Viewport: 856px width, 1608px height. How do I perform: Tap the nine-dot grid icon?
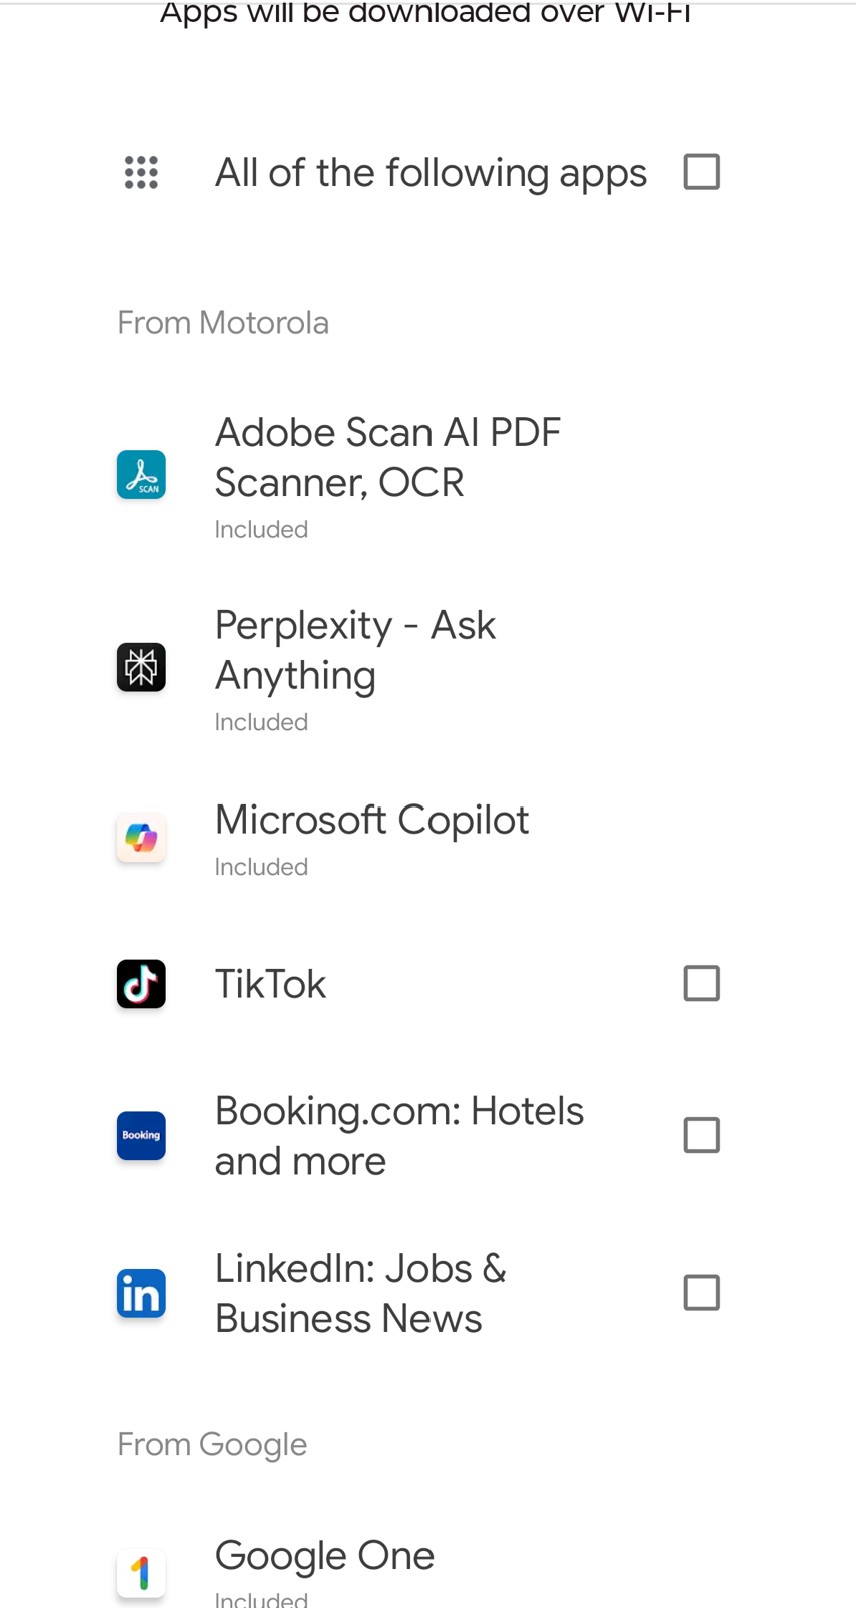[141, 173]
